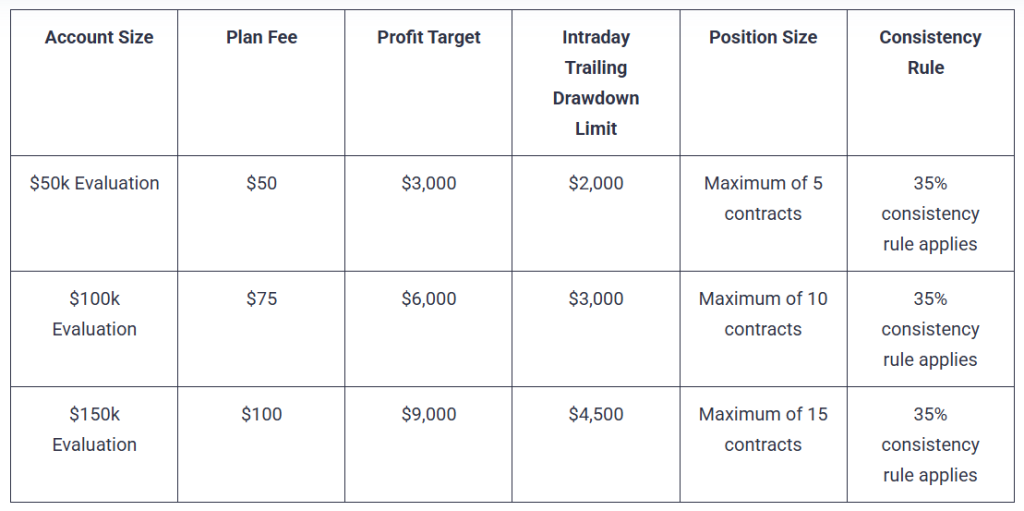
Task: Click the $6,000 profit target cell
Action: [428, 298]
